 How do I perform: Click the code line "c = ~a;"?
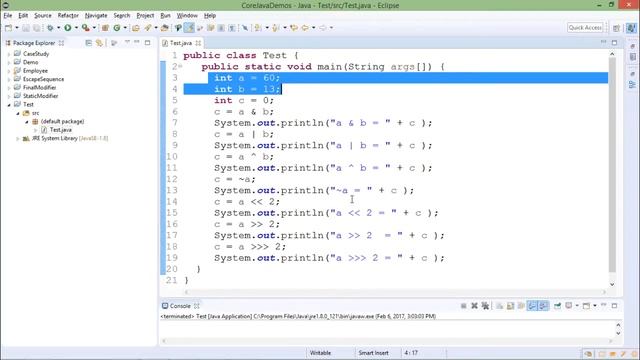pos(235,179)
